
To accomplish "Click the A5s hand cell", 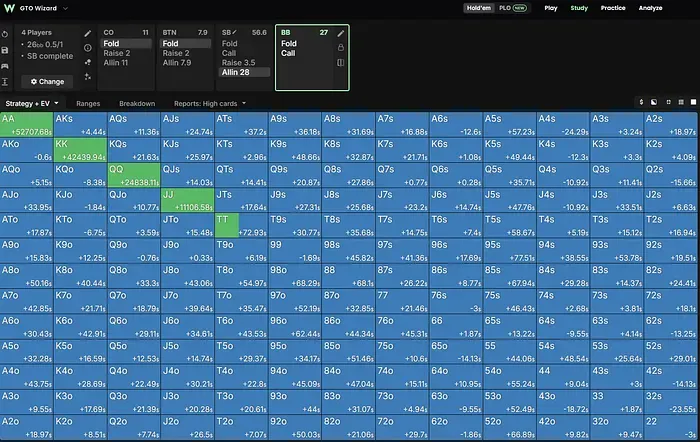I will tap(509, 125).
